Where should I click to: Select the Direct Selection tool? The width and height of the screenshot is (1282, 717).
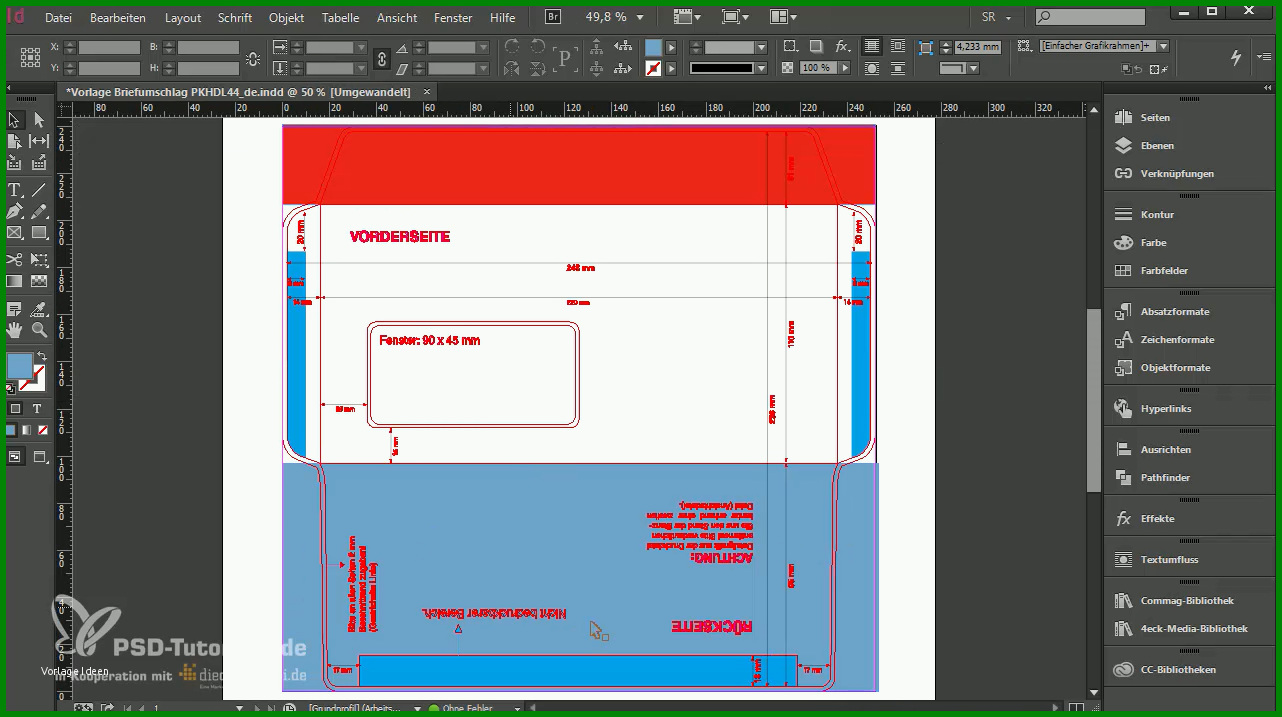pyautogui.click(x=39, y=120)
